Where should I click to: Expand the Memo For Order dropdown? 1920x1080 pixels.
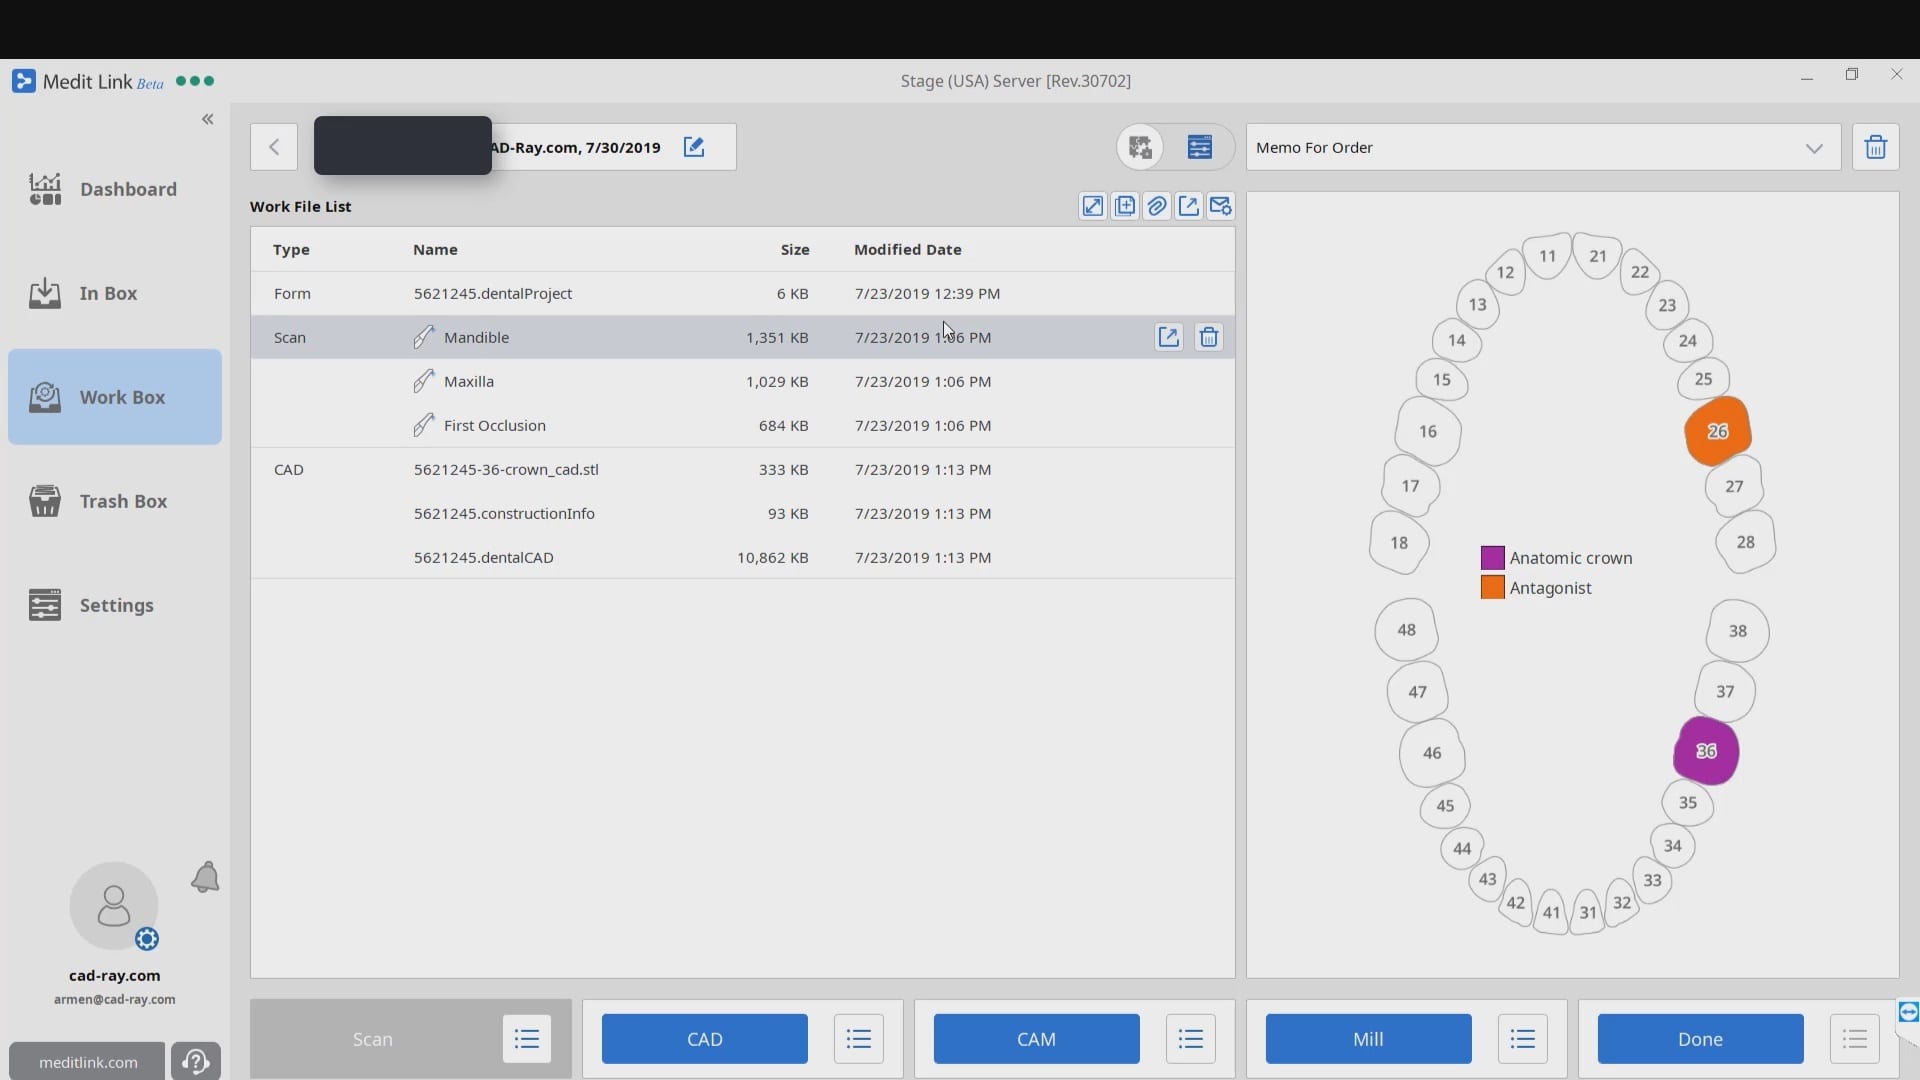1814,148
